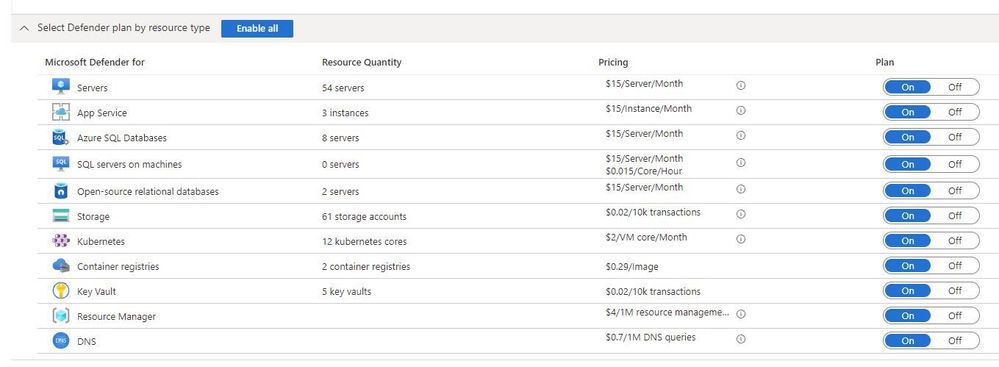This screenshot has width=999, height=367.
Task: Click the DNS icon
Action: pos(61,341)
